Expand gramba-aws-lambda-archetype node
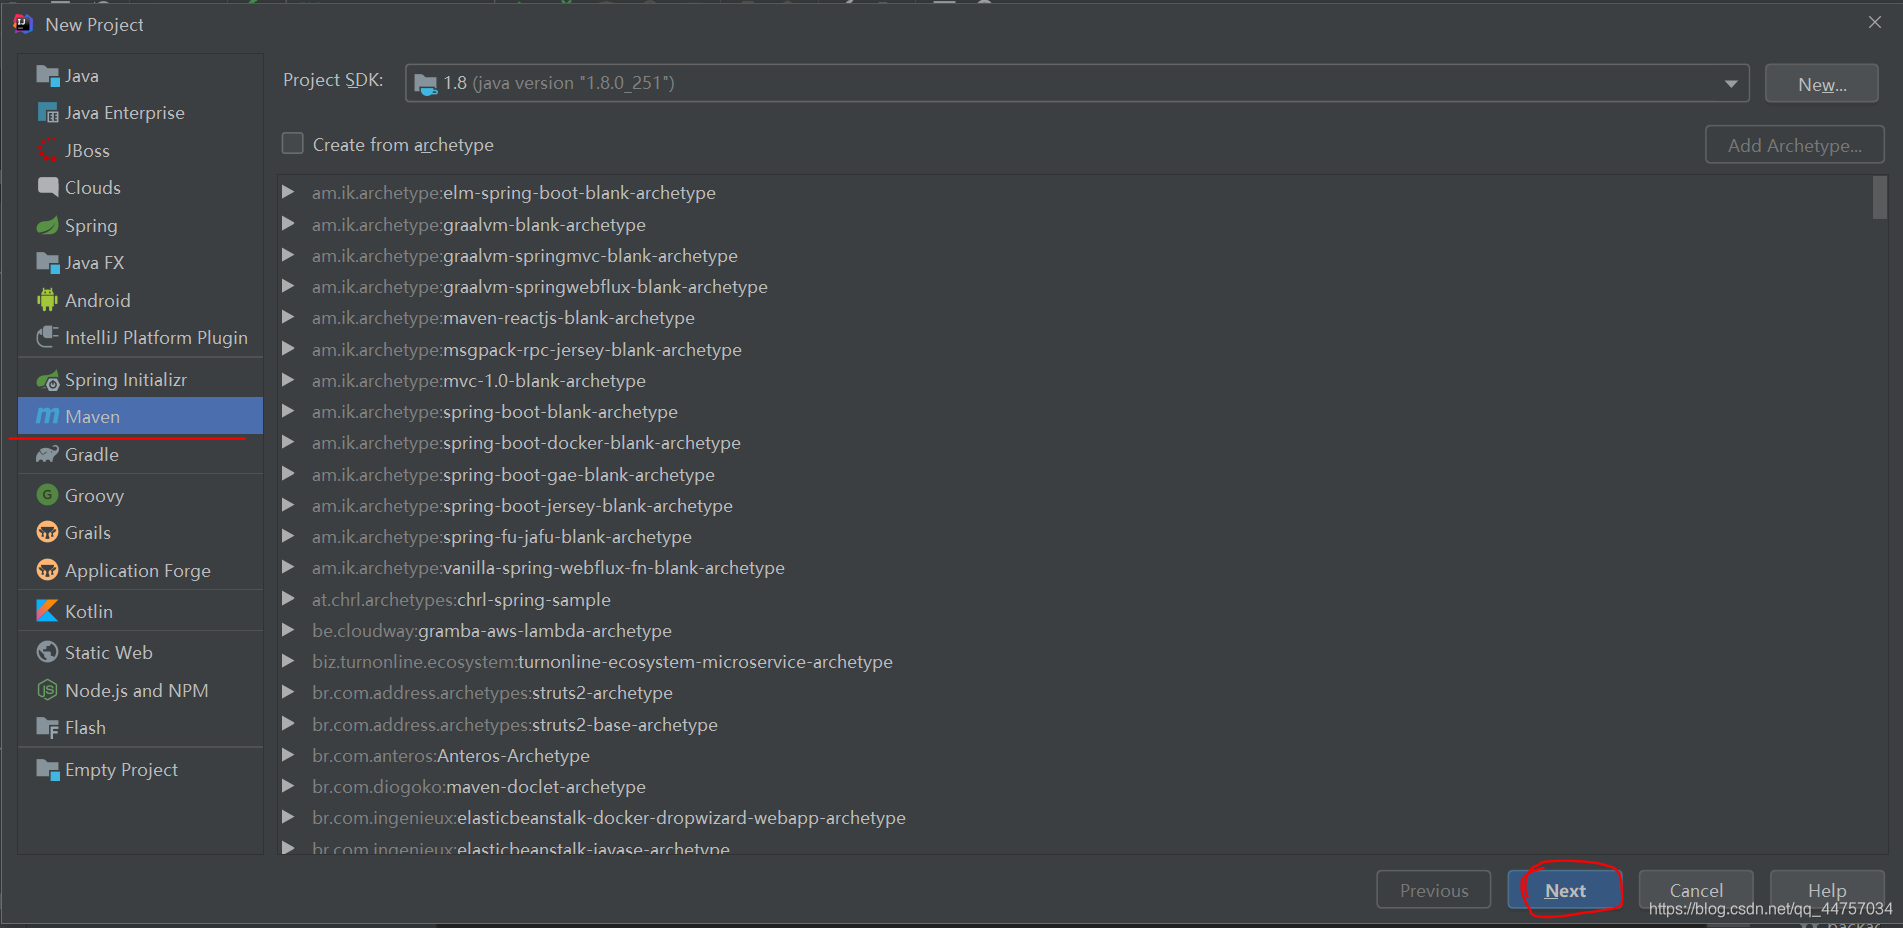 tap(288, 630)
